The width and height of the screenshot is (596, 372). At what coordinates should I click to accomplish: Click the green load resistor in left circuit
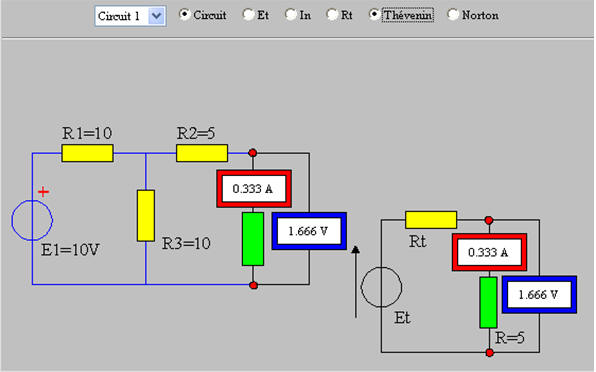tap(253, 239)
